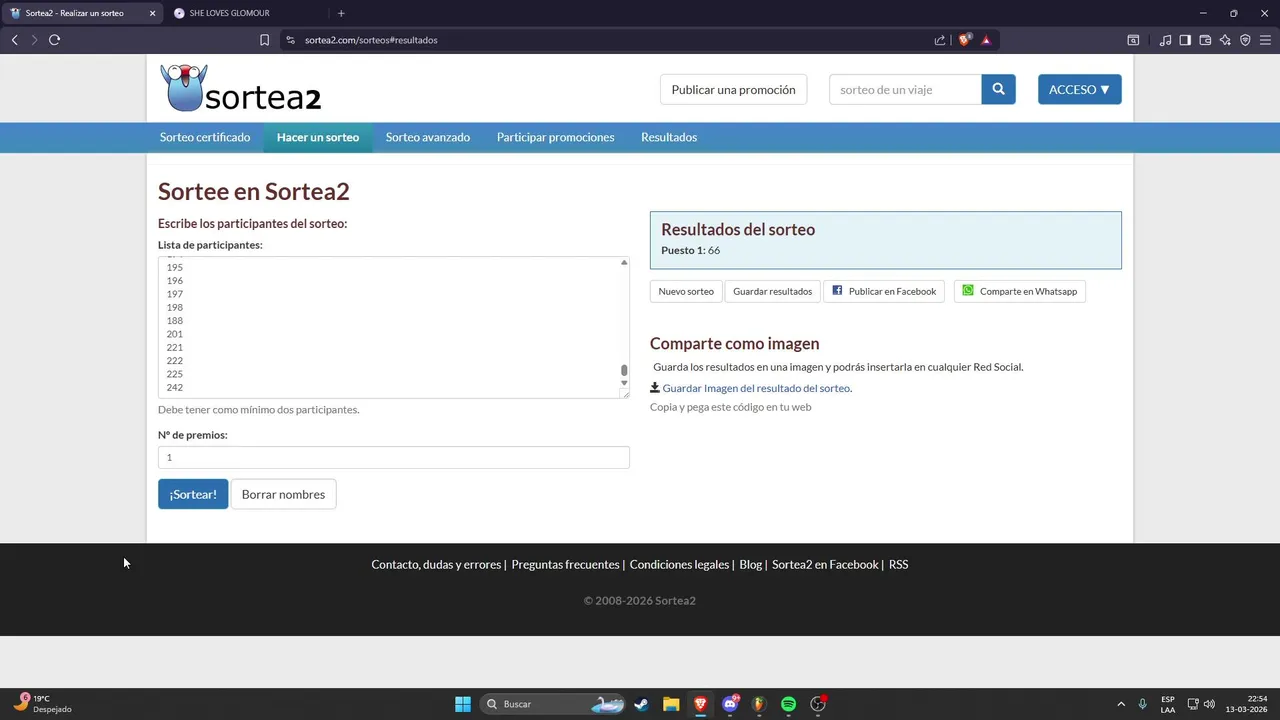The height and width of the screenshot is (720, 1280).
Task: Click the Facebook icon in Publicar button
Action: 837,290
